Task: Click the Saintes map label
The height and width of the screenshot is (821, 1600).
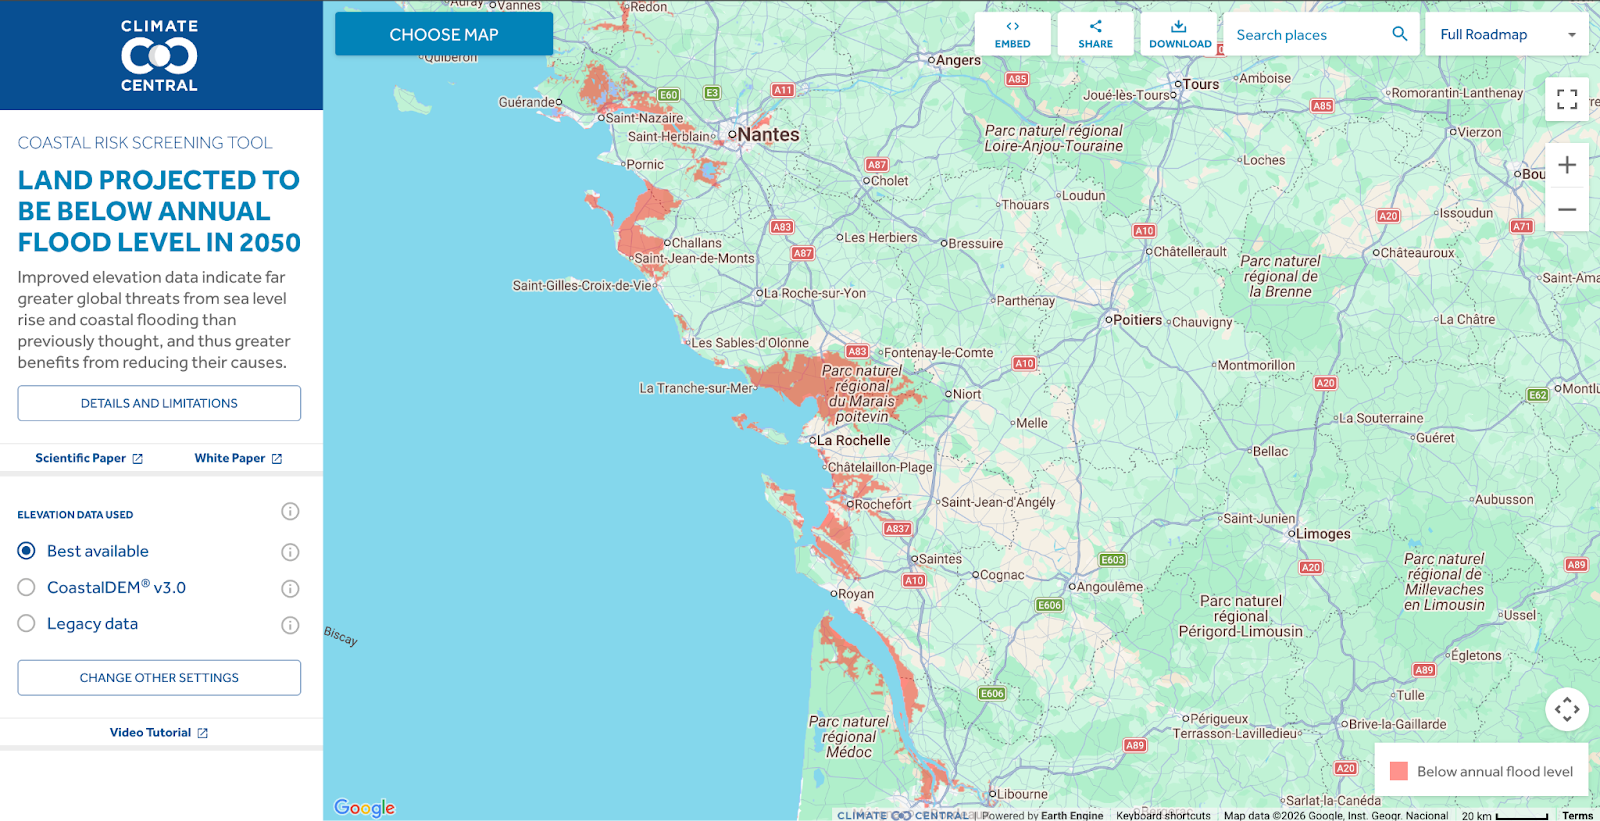Action: (x=940, y=560)
